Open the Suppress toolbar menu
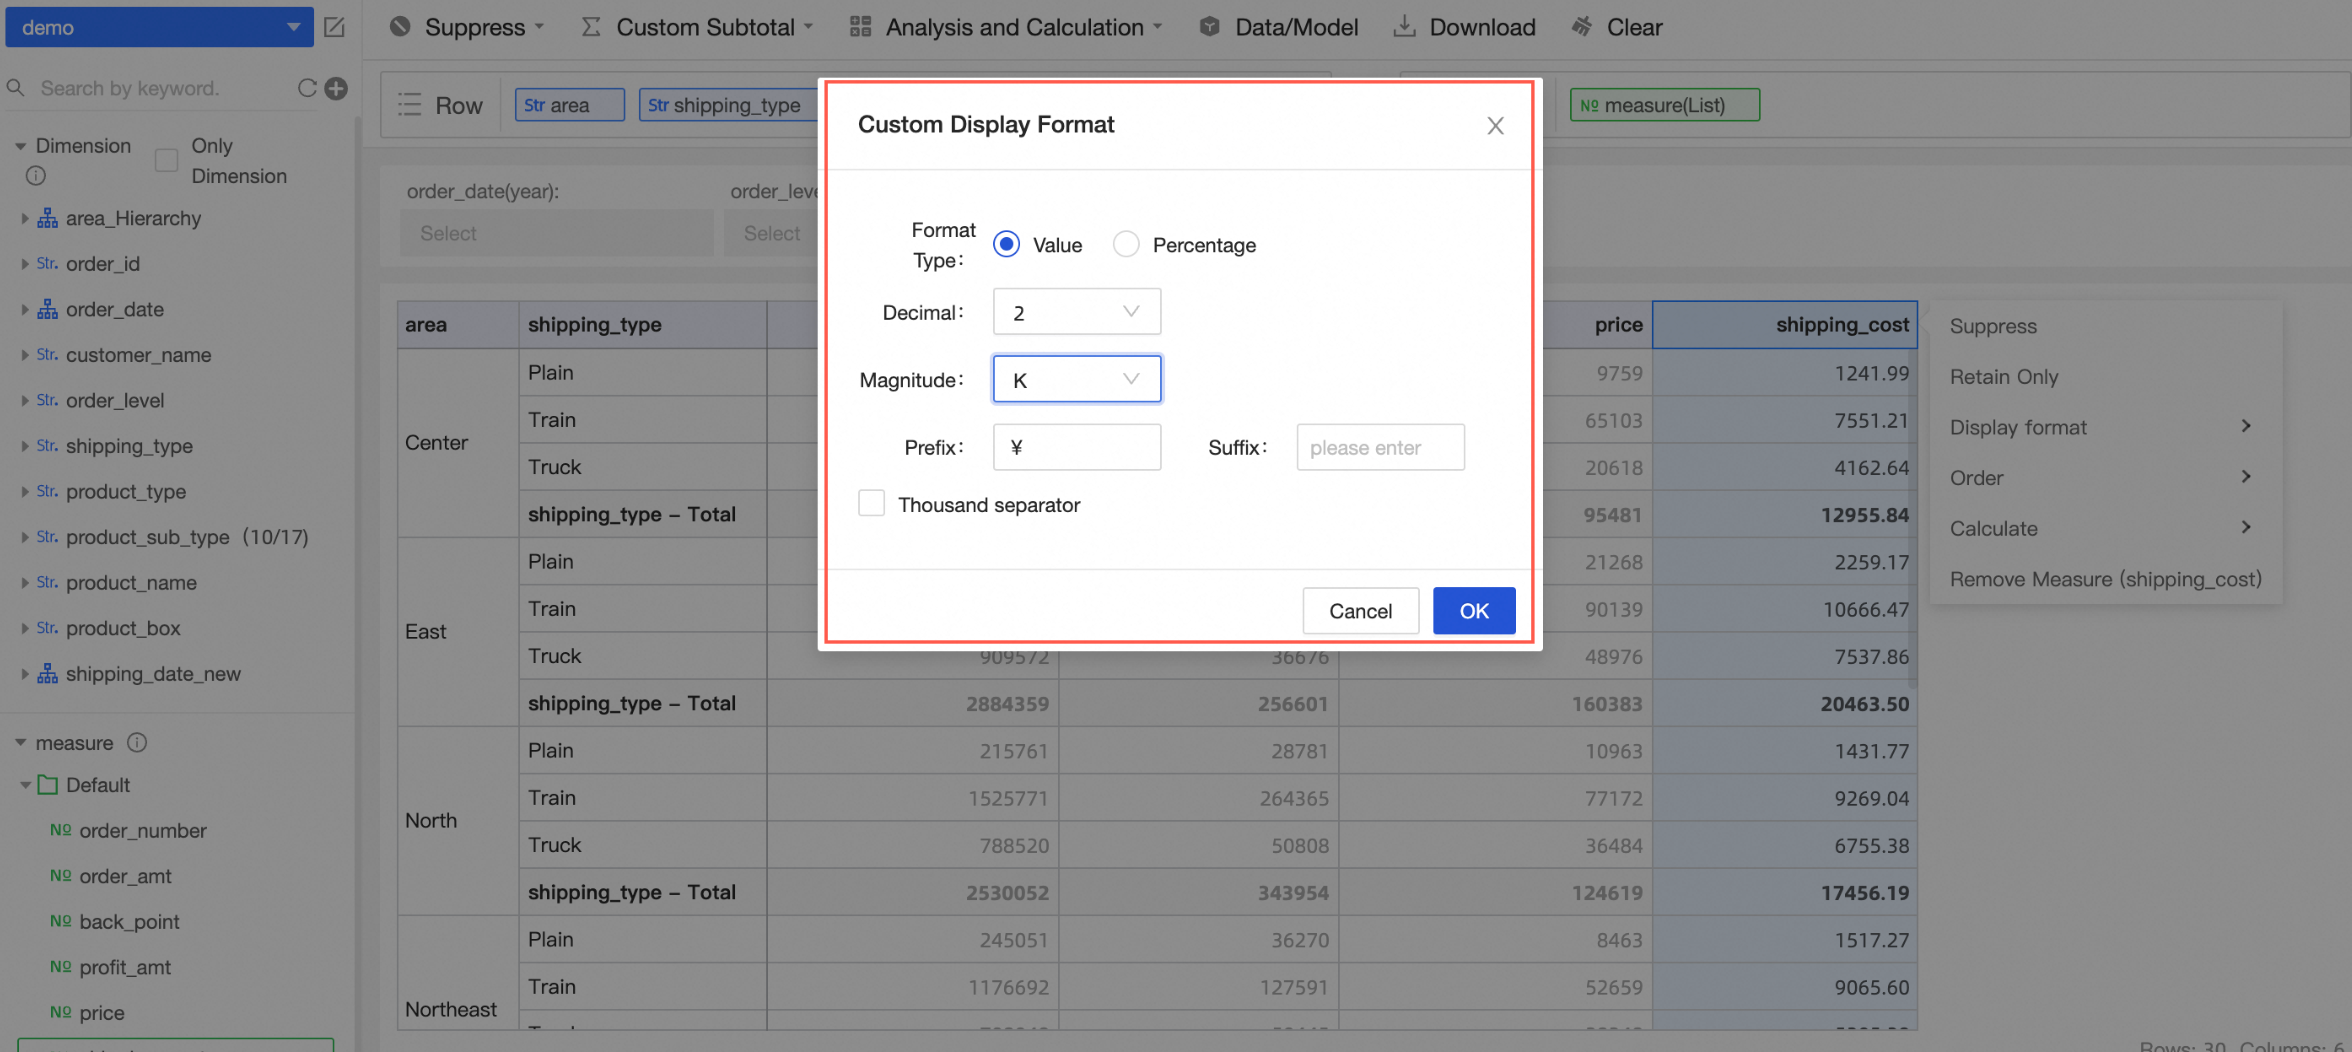This screenshot has width=2352, height=1052. pyautogui.click(x=468, y=27)
